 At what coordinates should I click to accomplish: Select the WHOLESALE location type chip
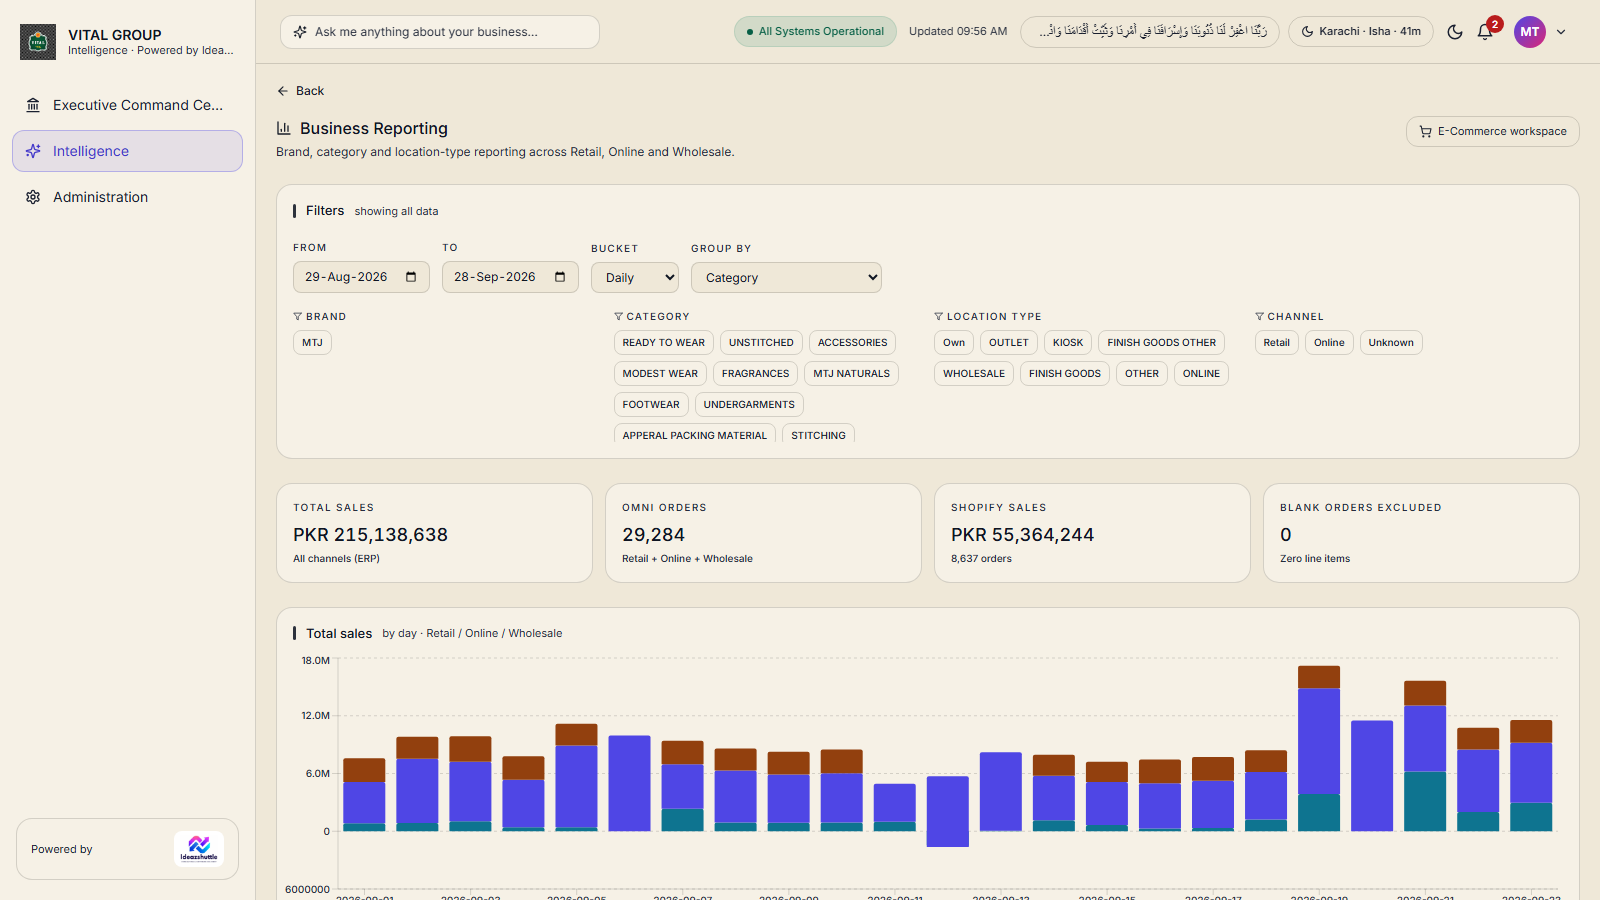tap(974, 374)
